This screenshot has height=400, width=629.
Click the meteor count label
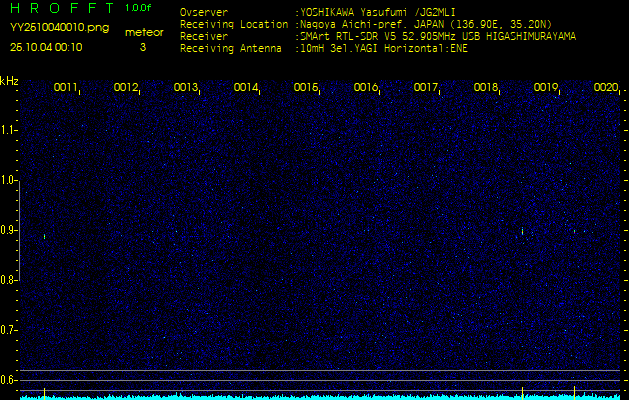point(143,32)
